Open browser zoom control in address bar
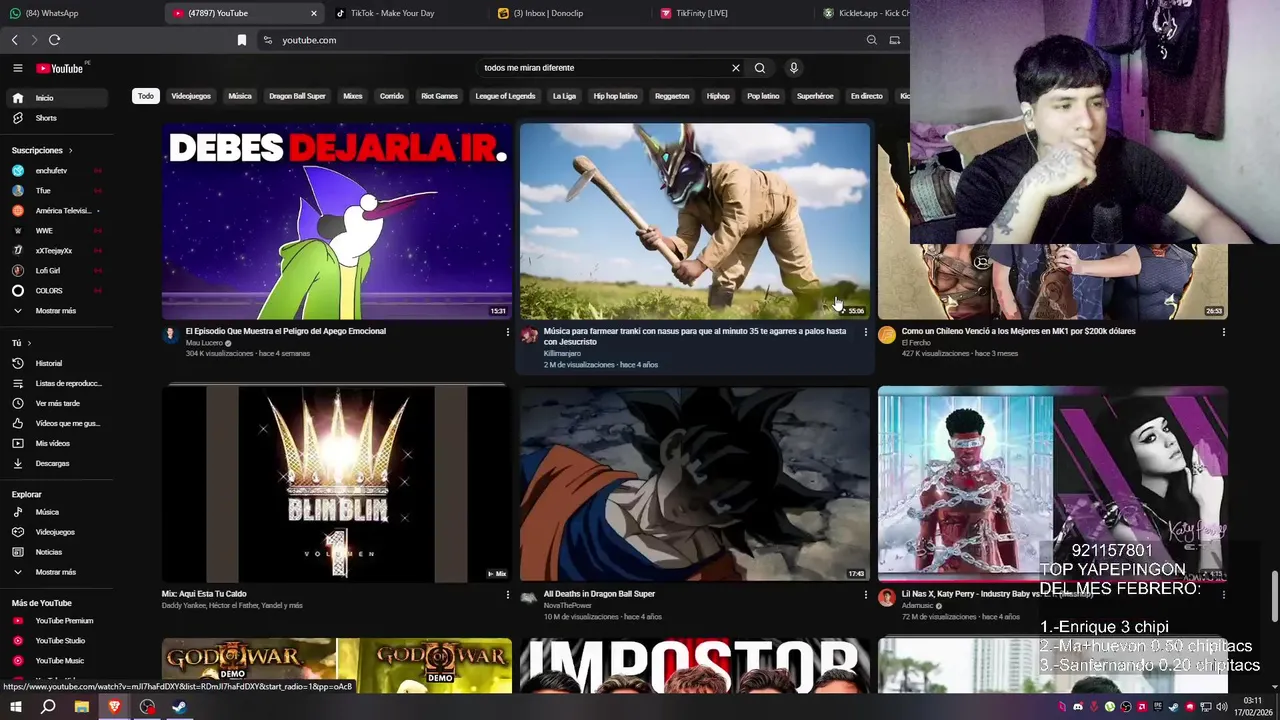The width and height of the screenshot is (1280, 720). [871, 40]
